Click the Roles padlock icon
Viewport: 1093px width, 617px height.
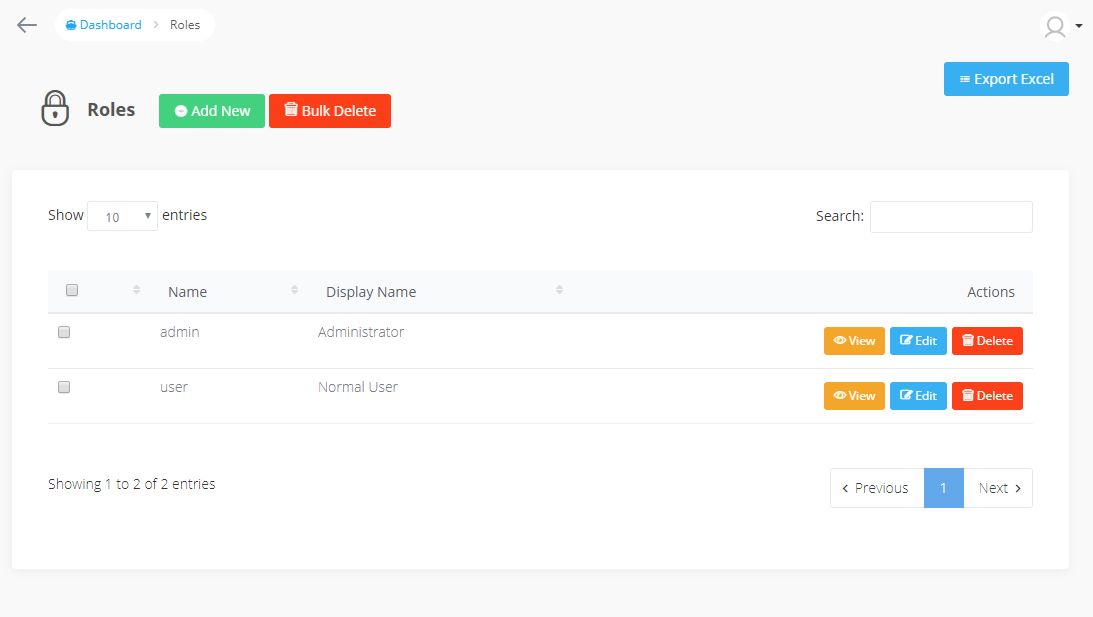click(x=55, y=109)
